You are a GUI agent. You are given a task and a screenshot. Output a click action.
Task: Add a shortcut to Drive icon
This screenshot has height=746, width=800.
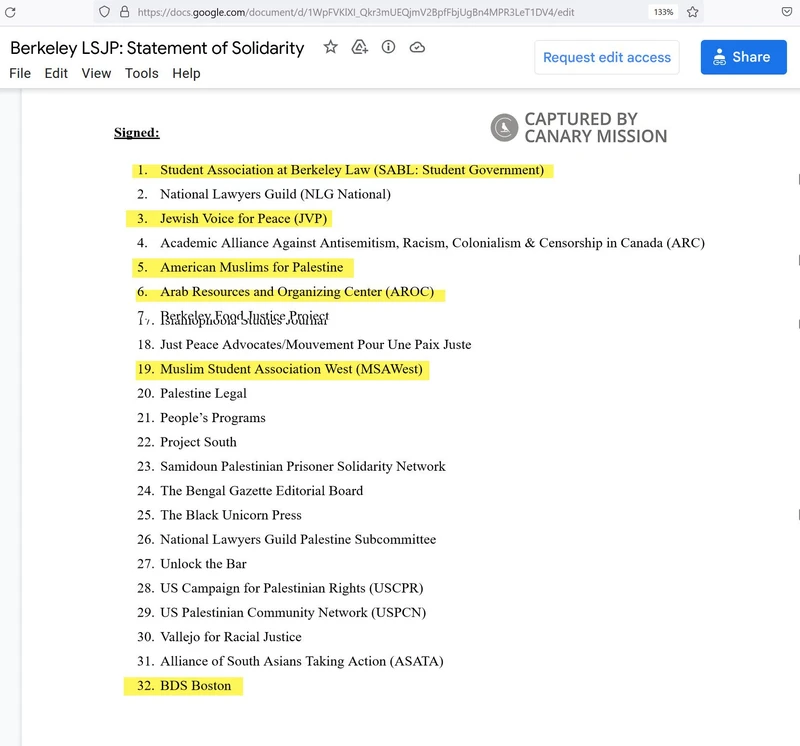tap(360, 47)
